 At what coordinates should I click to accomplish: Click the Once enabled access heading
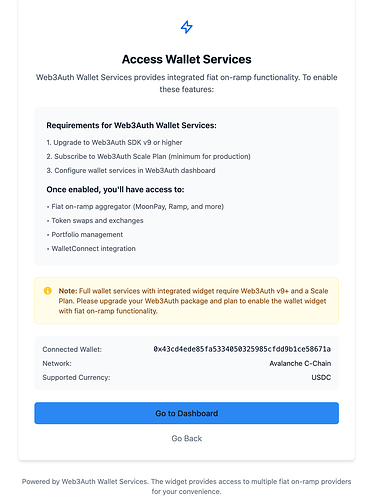click(115, 189)
